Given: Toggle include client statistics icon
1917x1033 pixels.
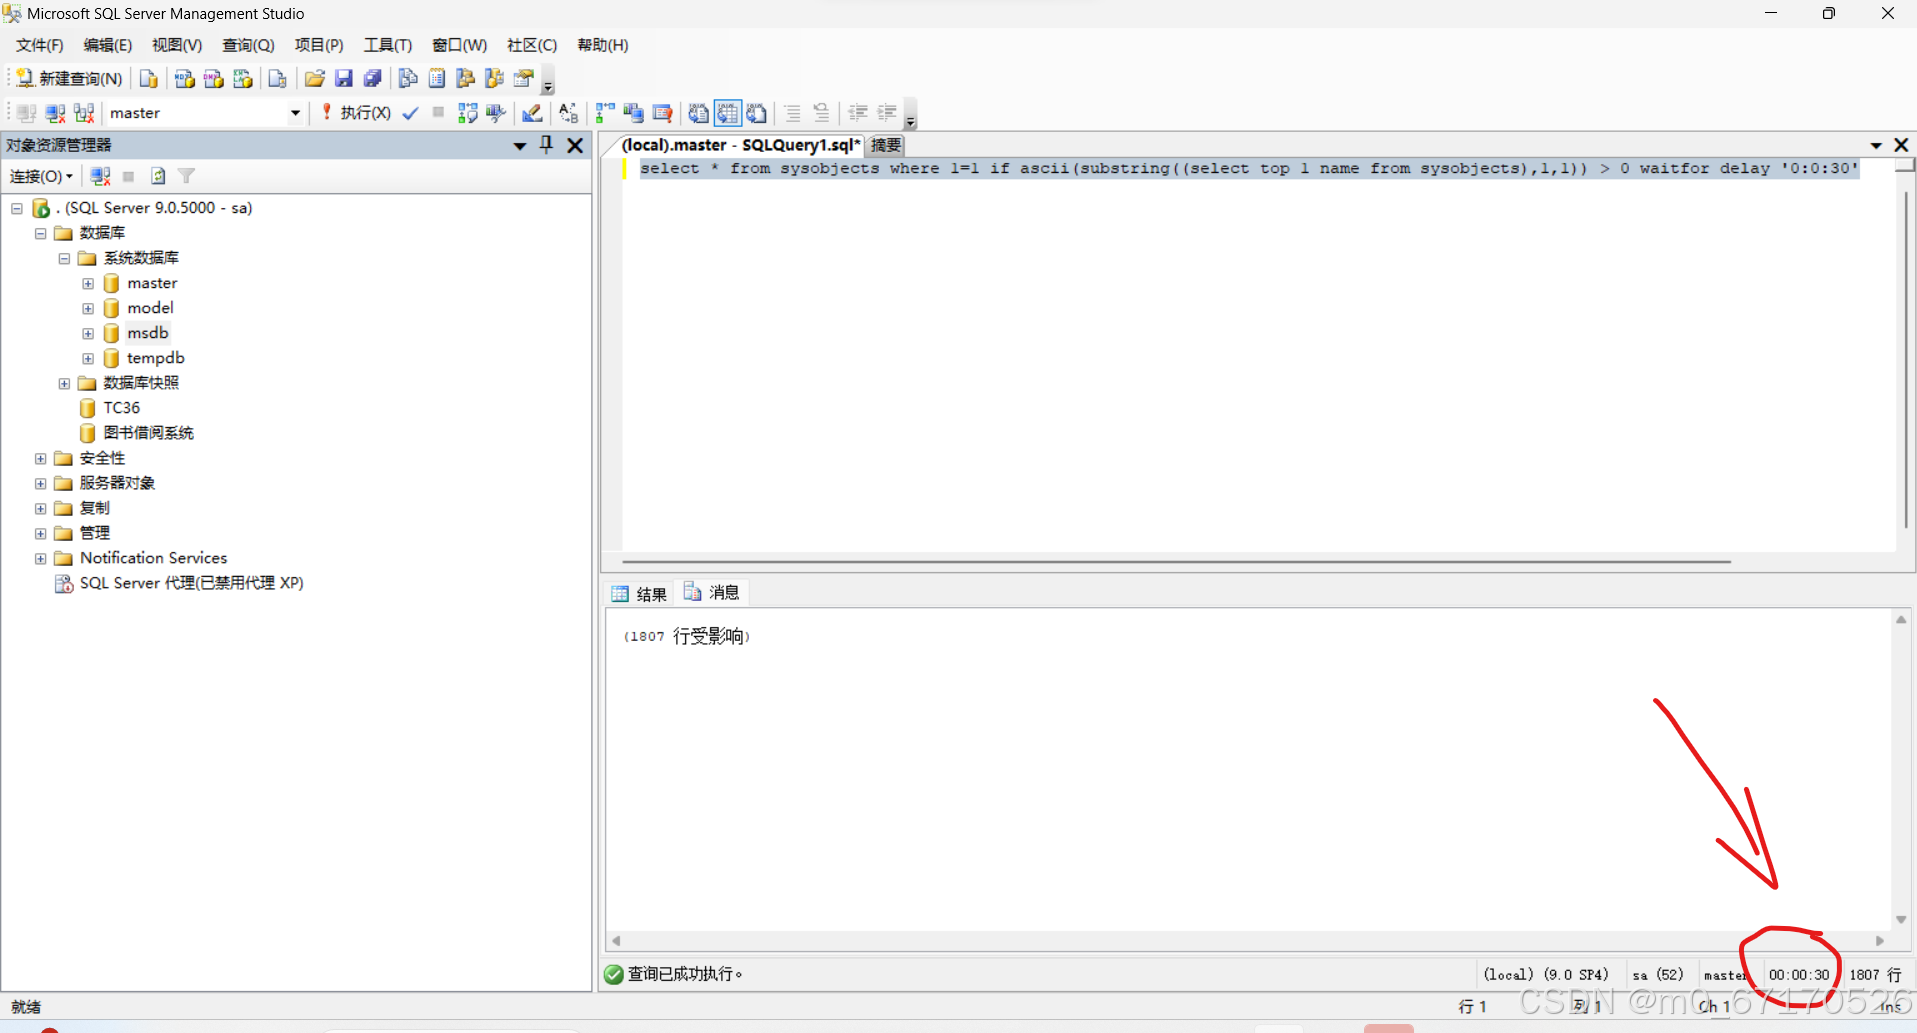Looking at the screenshot, I should (x=634, y=113).
